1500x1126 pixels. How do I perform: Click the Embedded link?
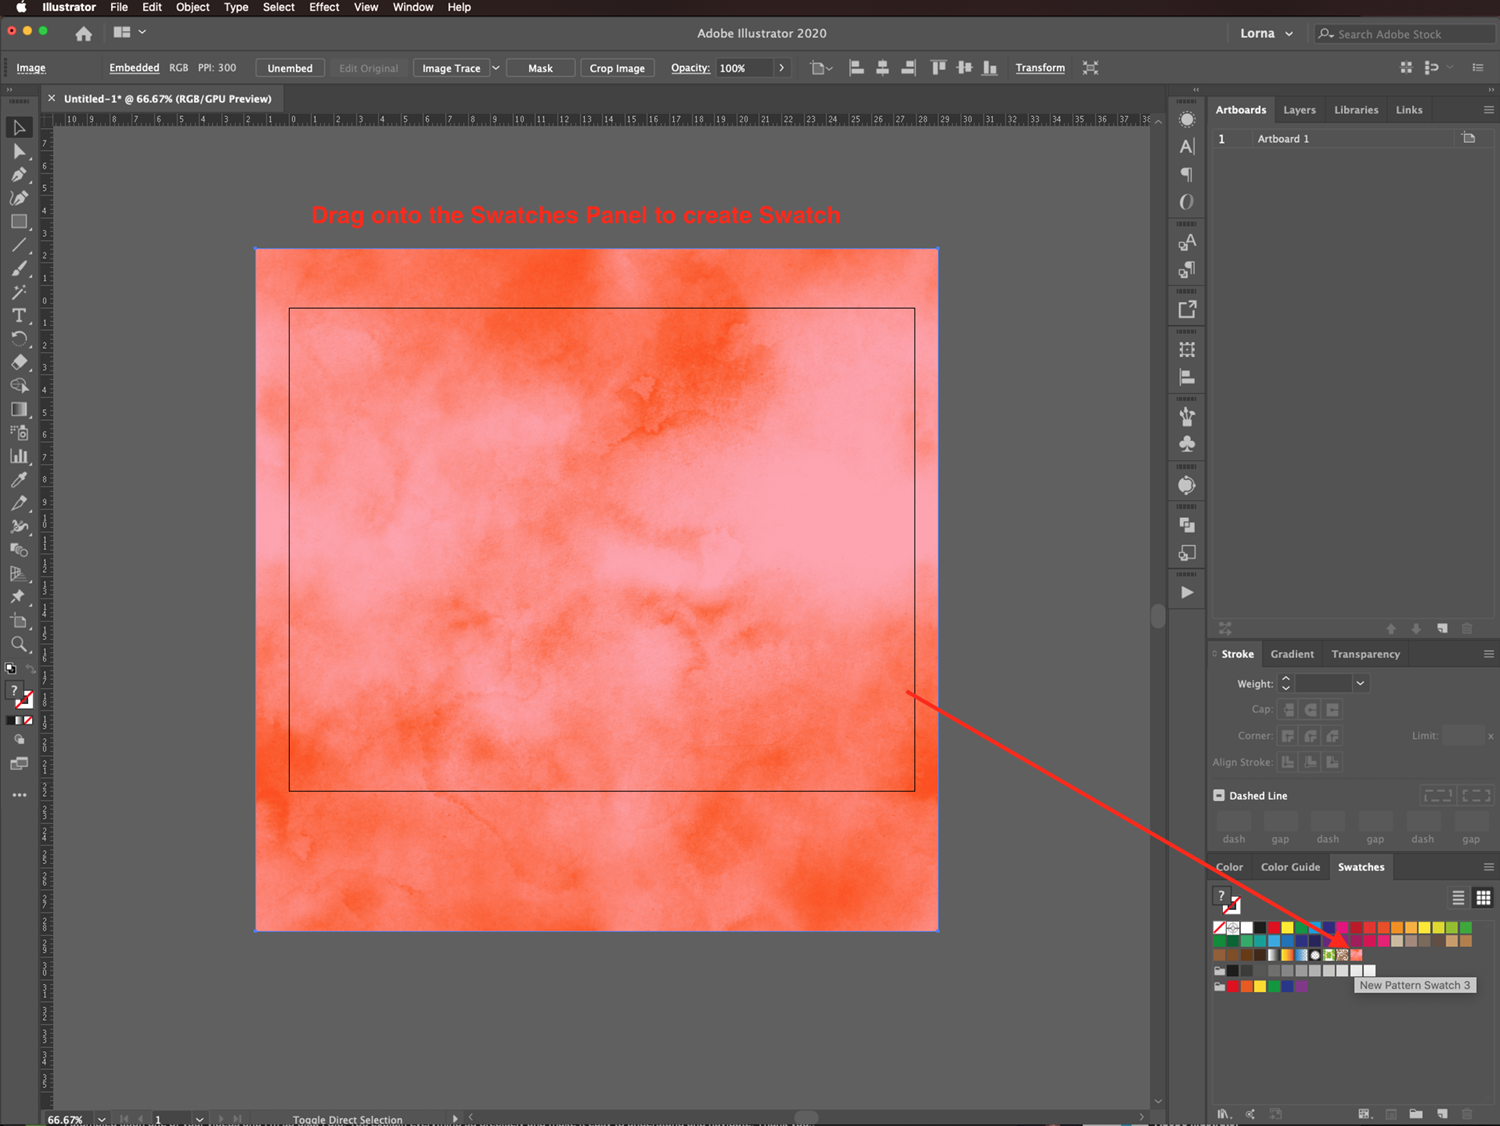tap(134, 68)
